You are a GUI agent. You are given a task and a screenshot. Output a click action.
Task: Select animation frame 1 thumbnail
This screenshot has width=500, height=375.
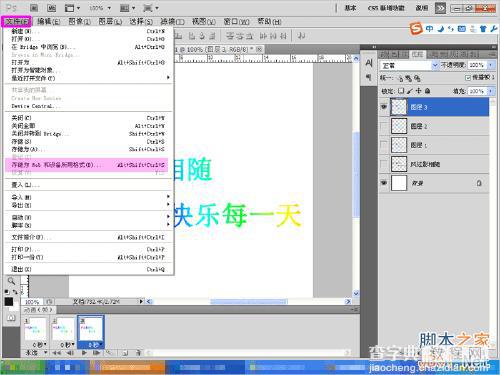(x=35, y=329)
